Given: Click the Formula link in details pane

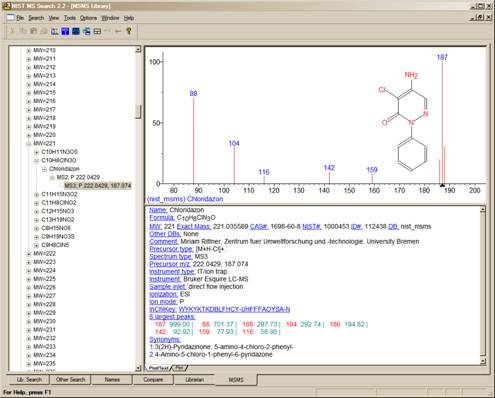Looking at the screenshot, I should click(x=162, y=218).
